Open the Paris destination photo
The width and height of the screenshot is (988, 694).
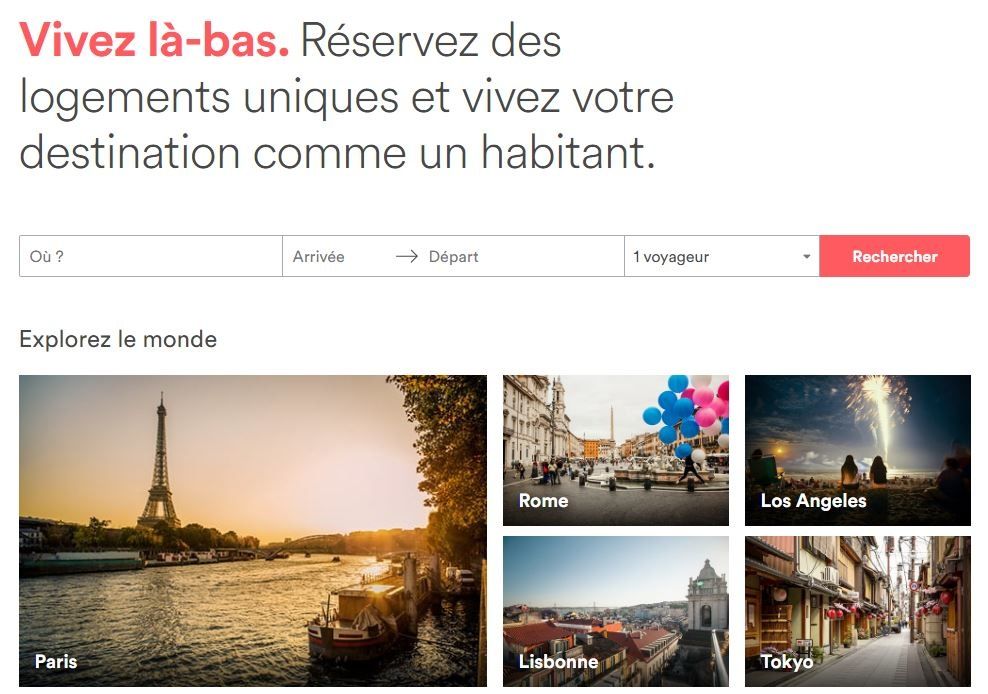[x=253, y=531]
